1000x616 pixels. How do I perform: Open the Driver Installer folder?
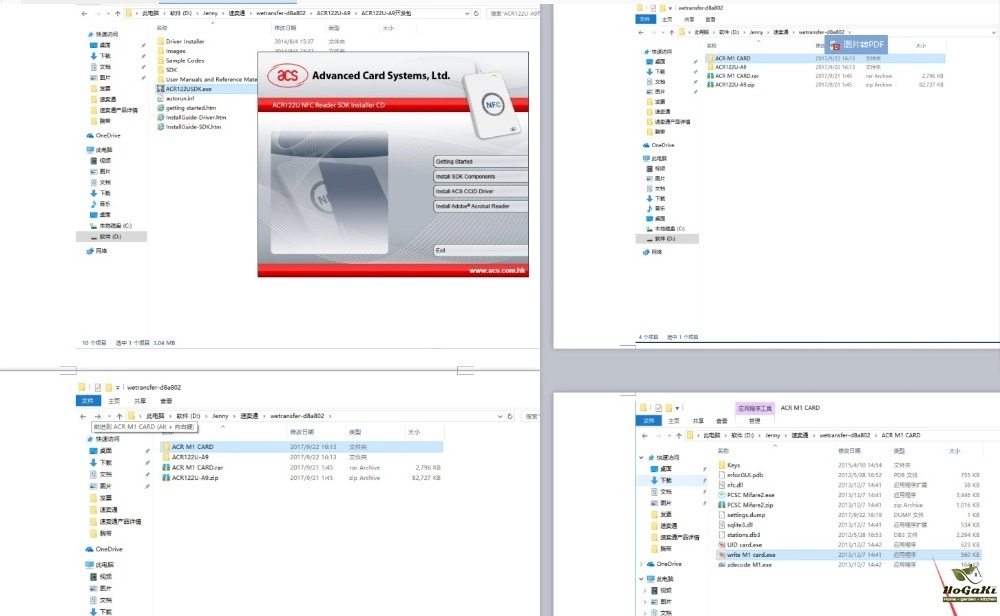(185, 42)
